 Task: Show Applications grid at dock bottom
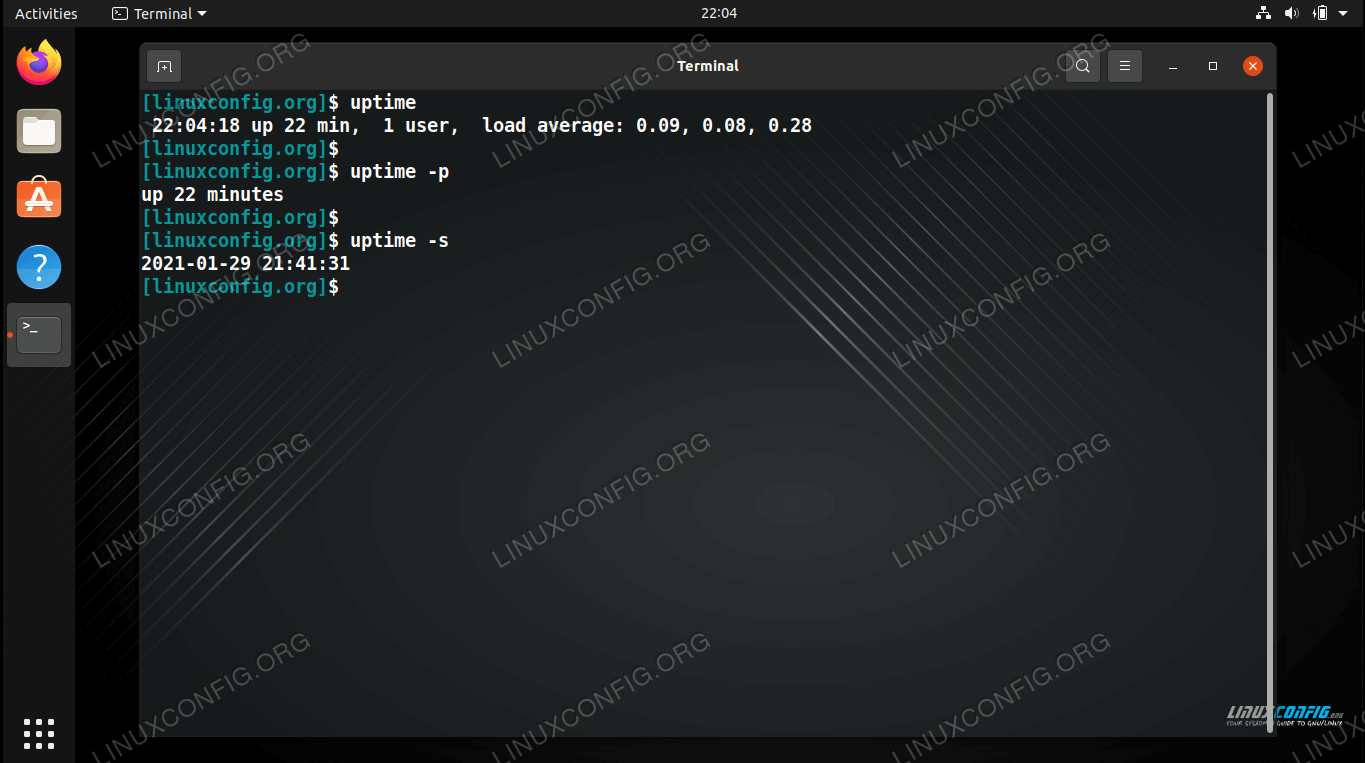39,733
